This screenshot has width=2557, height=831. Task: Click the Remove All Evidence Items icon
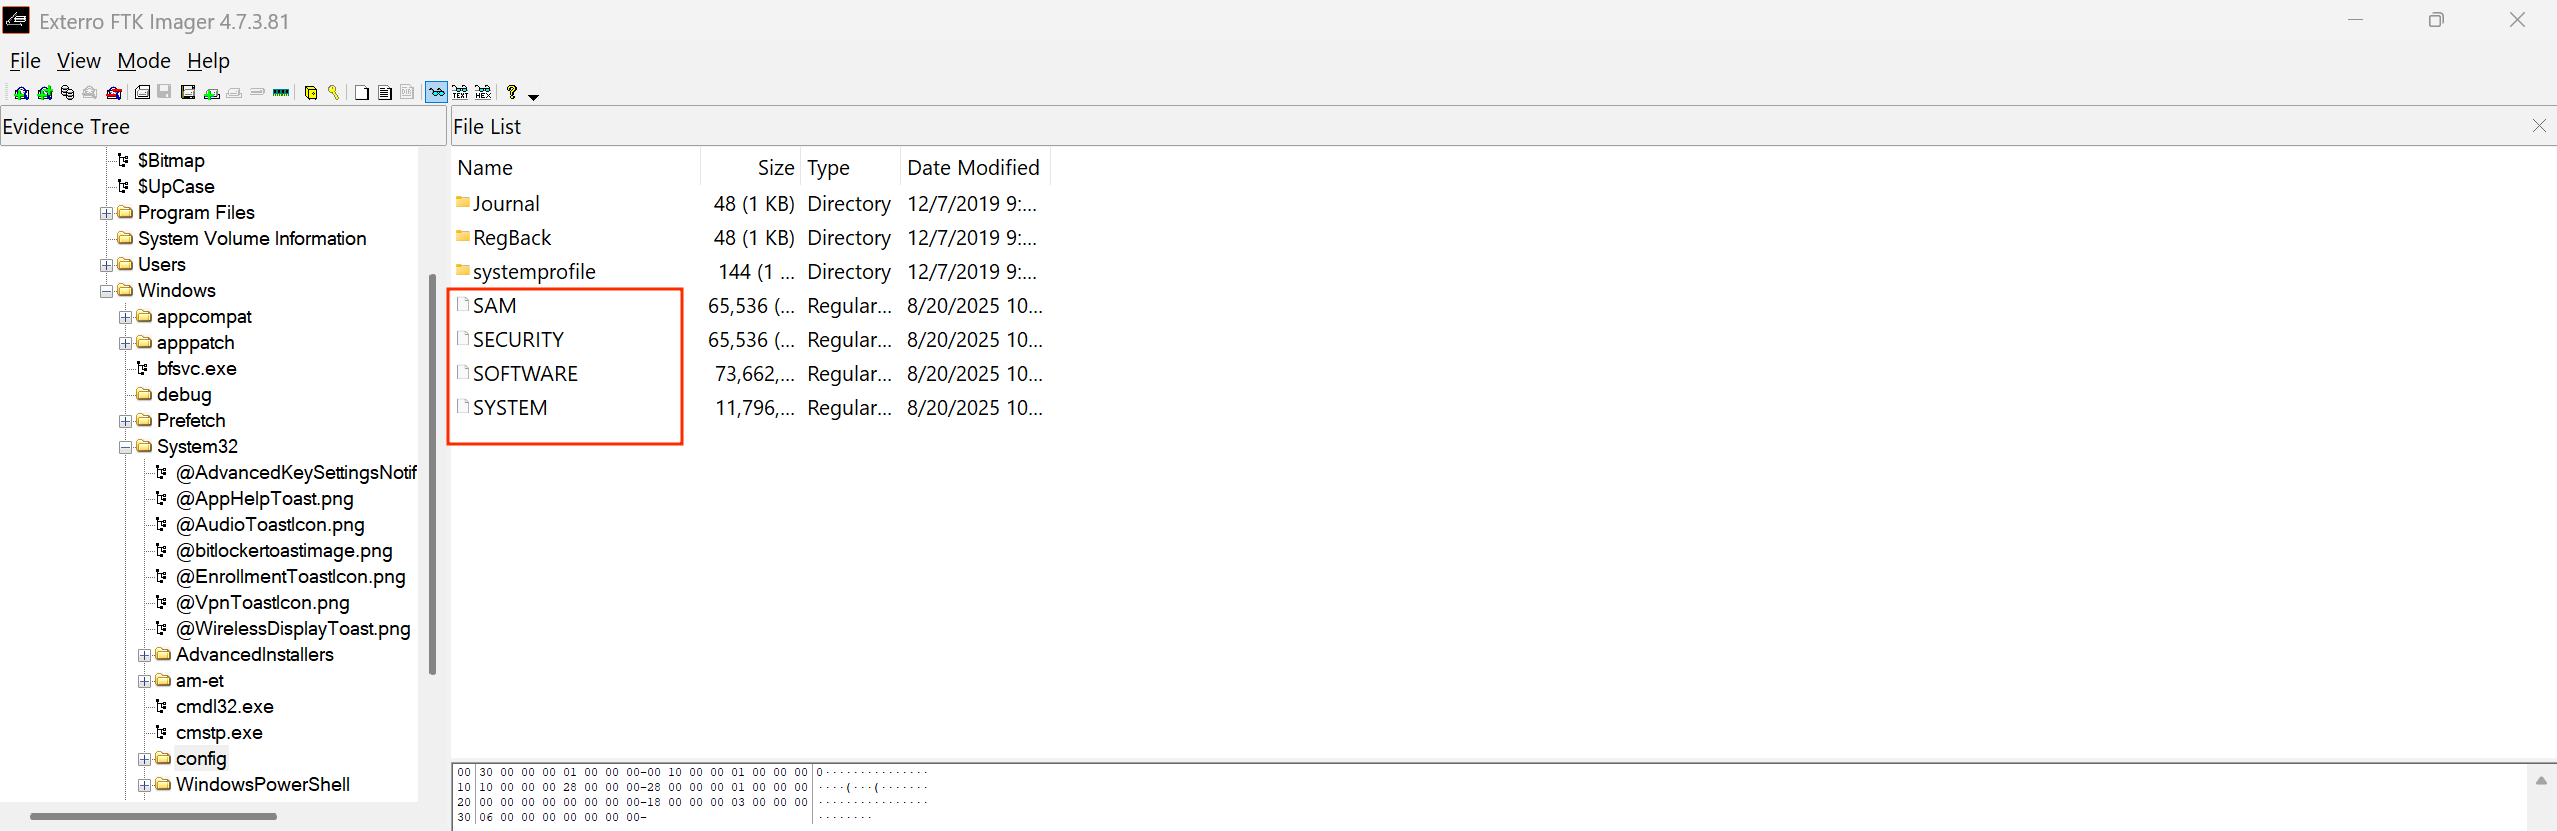click(x=114, y=93)
